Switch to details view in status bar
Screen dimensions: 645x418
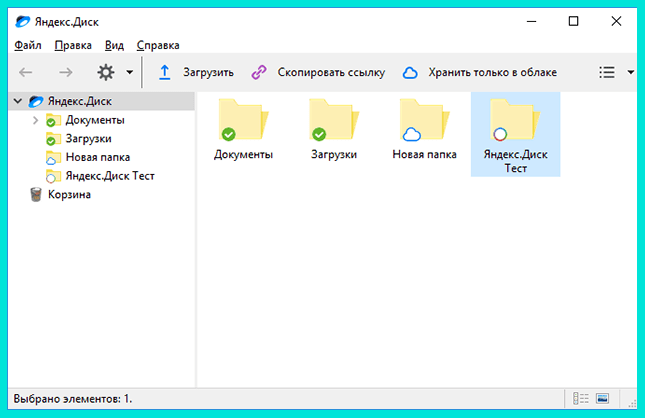tap(581, 398)
